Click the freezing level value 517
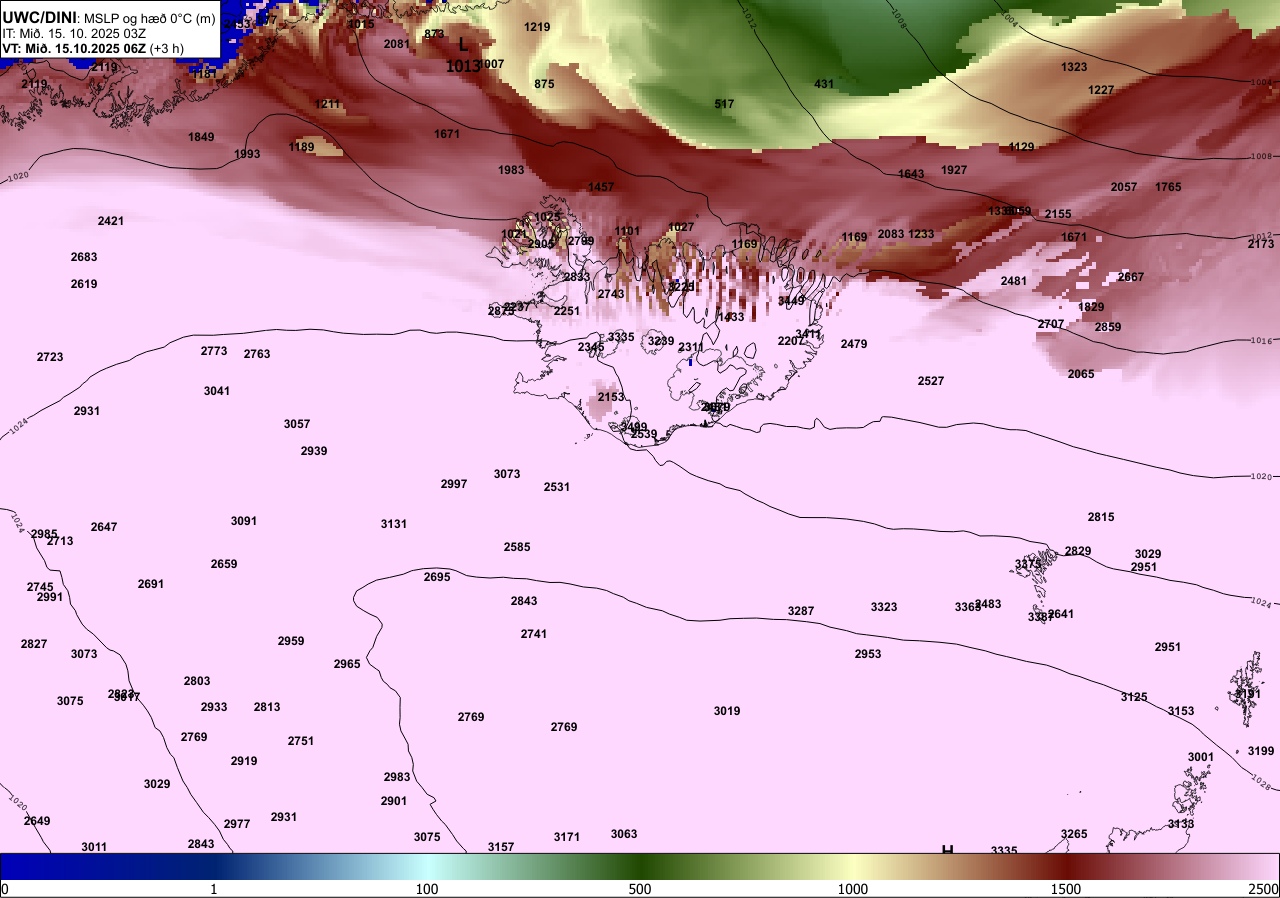The width and height of the screenshot is (1280, 898). coord(725,104)
